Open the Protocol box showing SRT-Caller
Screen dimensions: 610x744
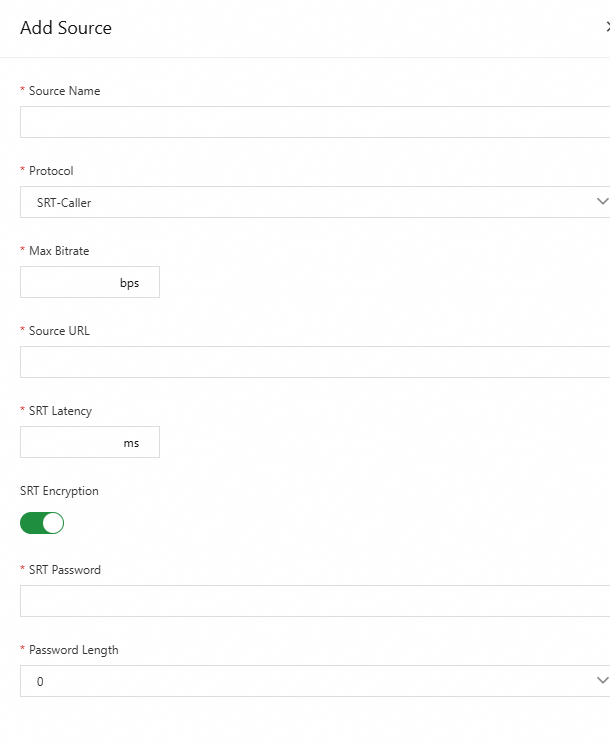coord(300,202)
